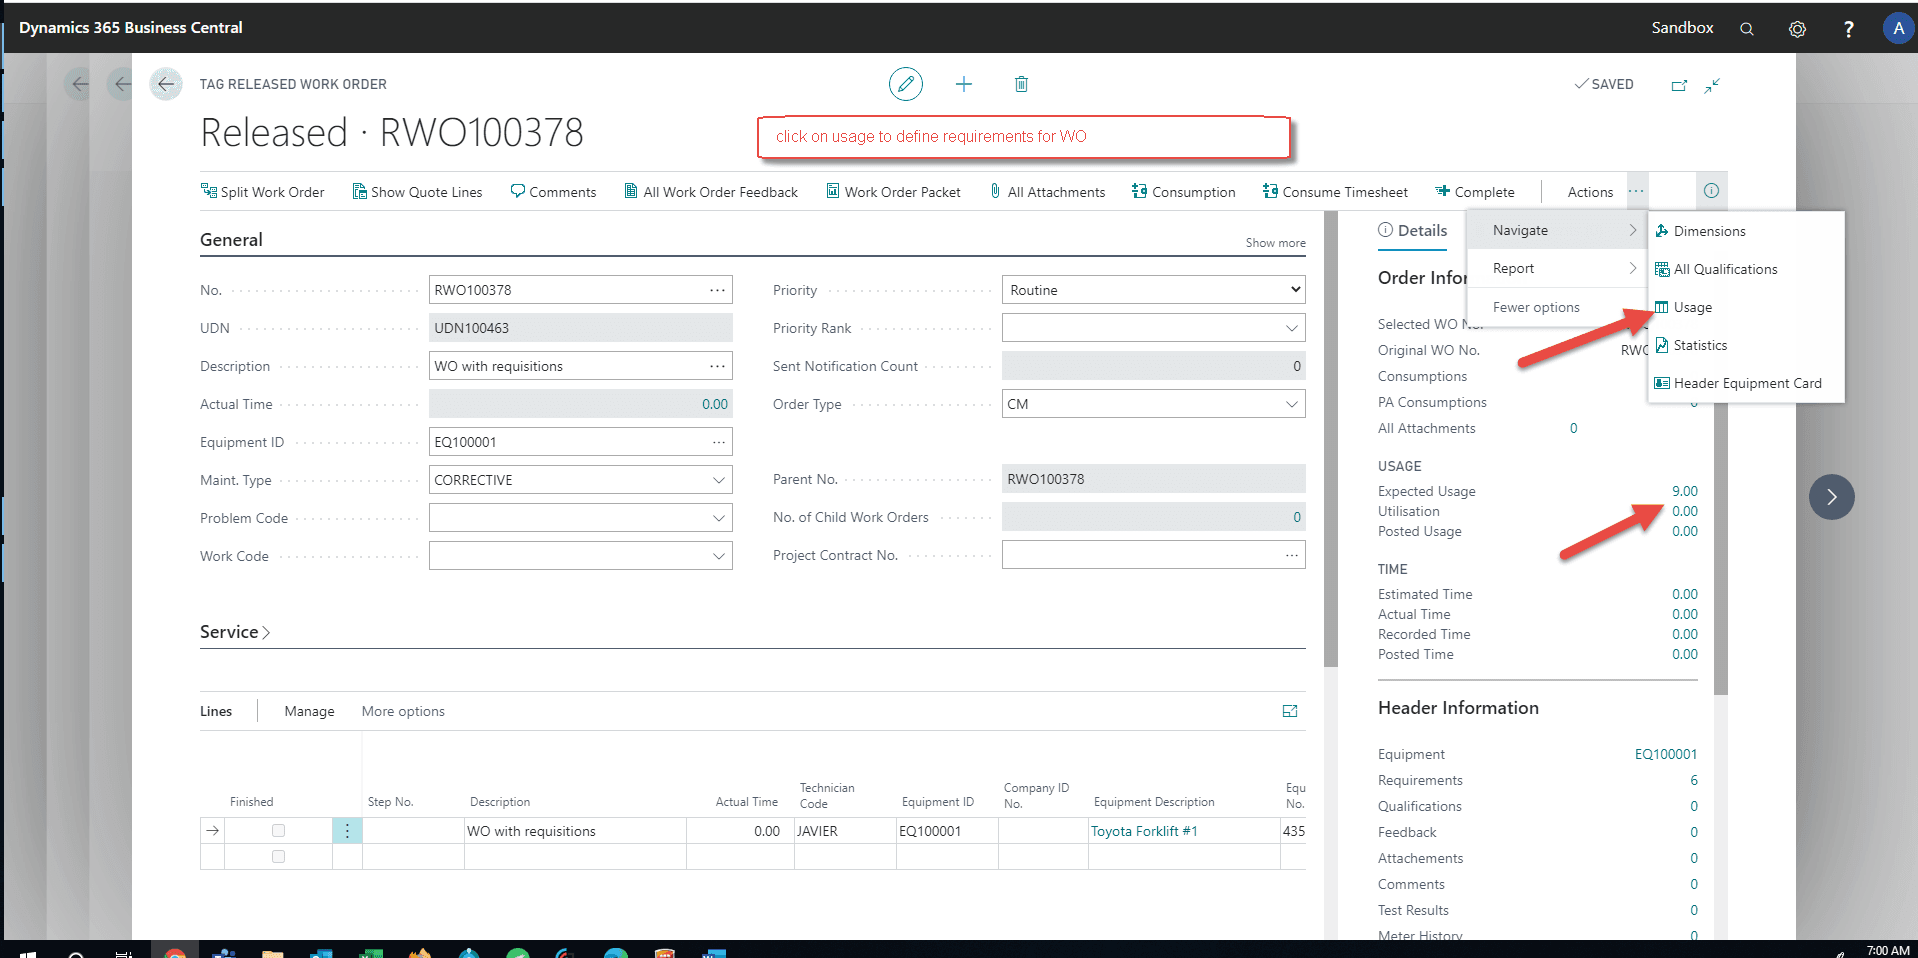Click the delete trash can icon
The height and width of the screenshot is (958, 1918).
[x=1021, y=84]
